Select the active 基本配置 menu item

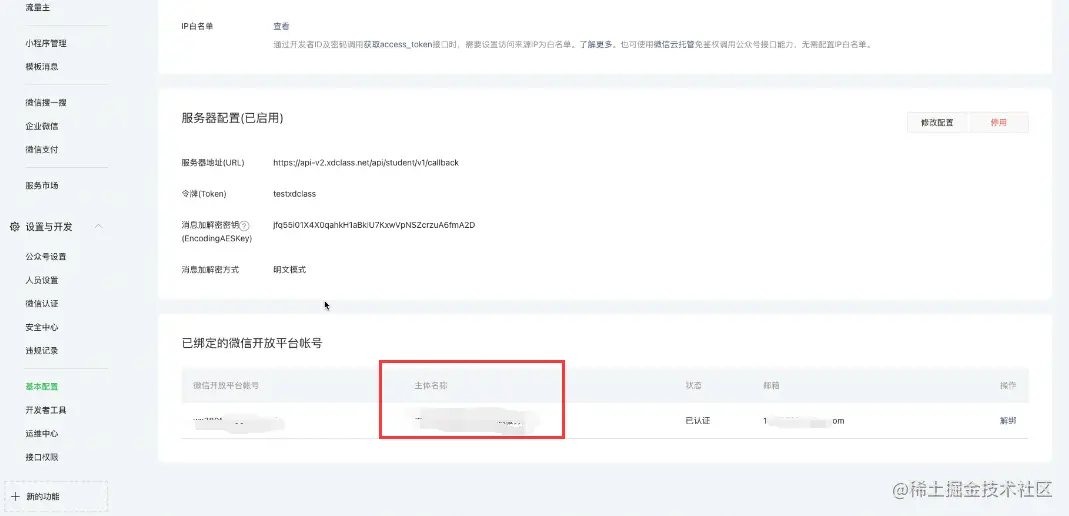click(x=42, y=386)
